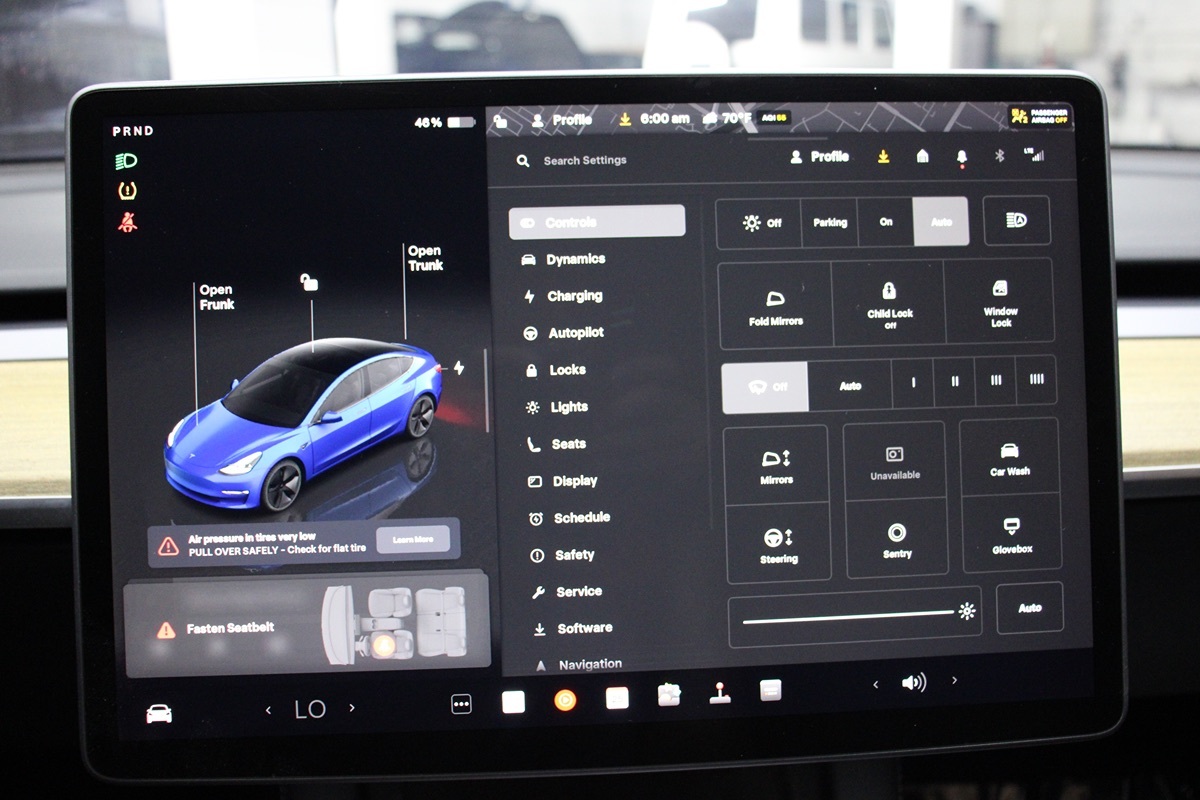Open the Autopilot settings menu

point(575,333)
